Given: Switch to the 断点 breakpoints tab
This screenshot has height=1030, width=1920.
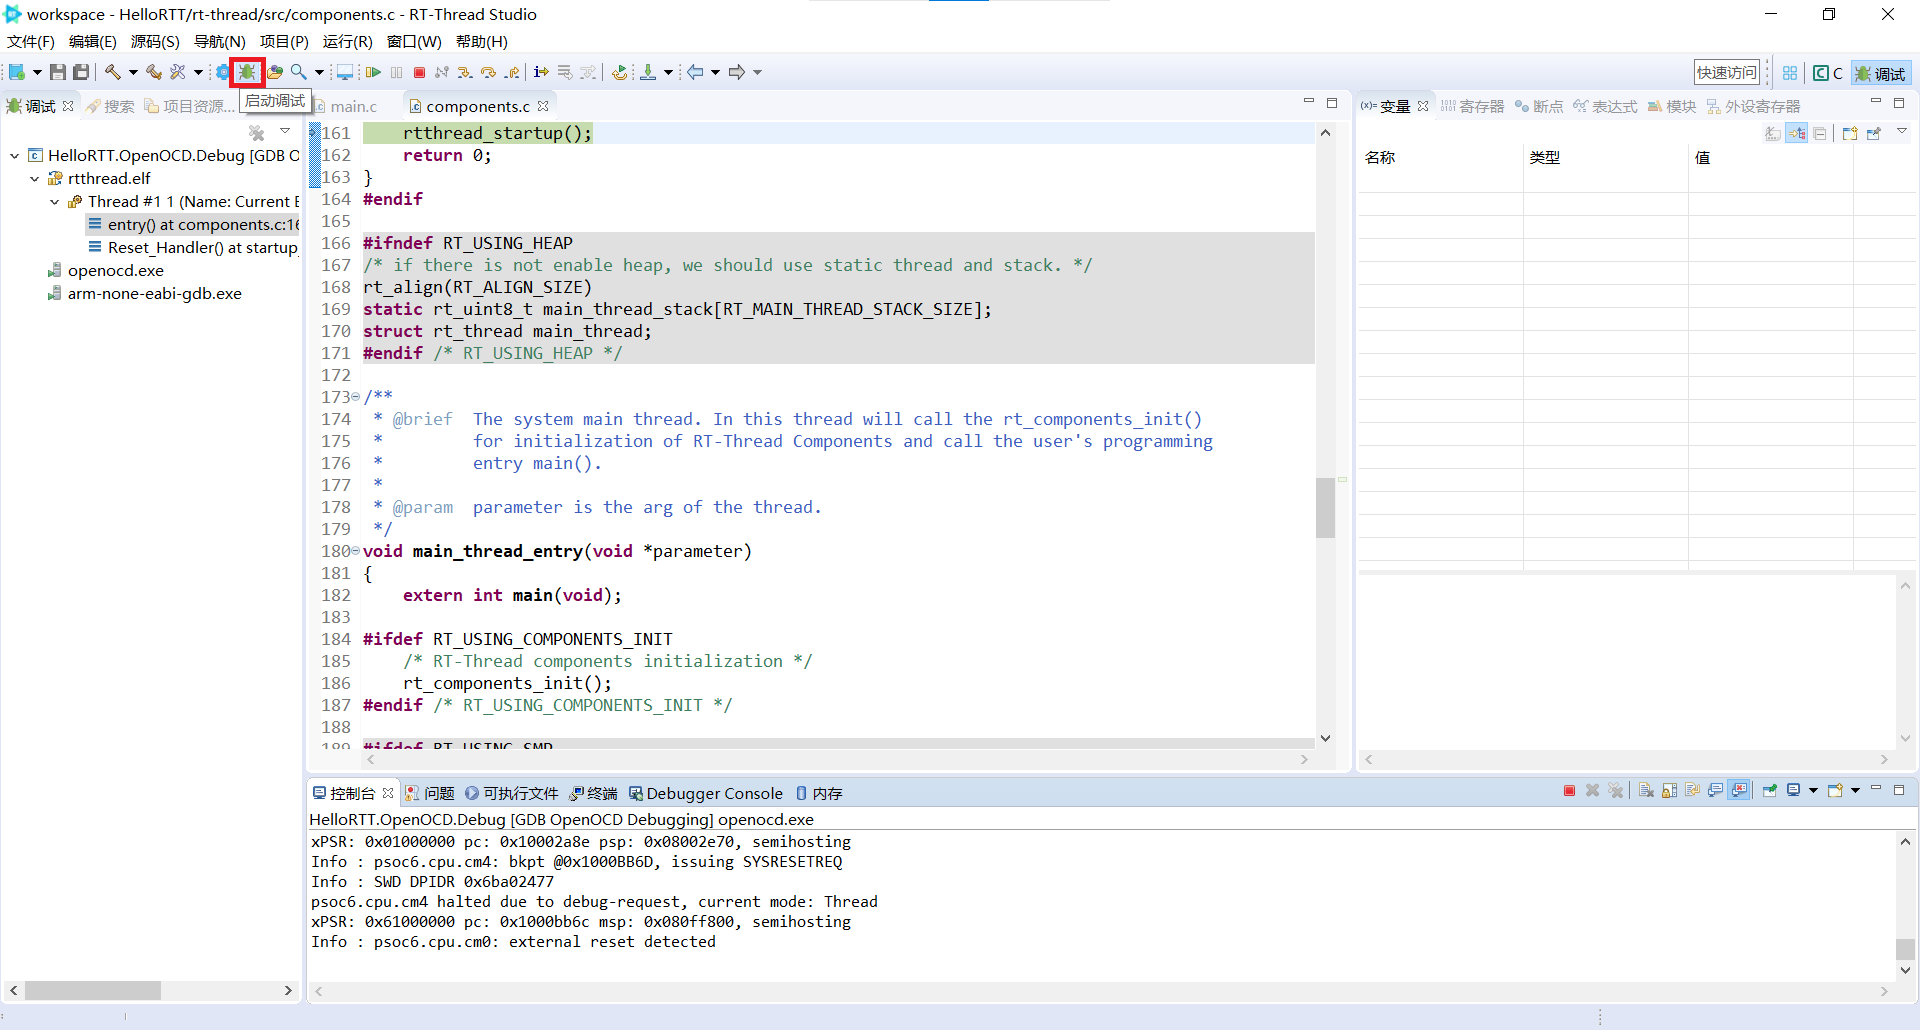Looking at the screenshot, I should [1538, 106].
